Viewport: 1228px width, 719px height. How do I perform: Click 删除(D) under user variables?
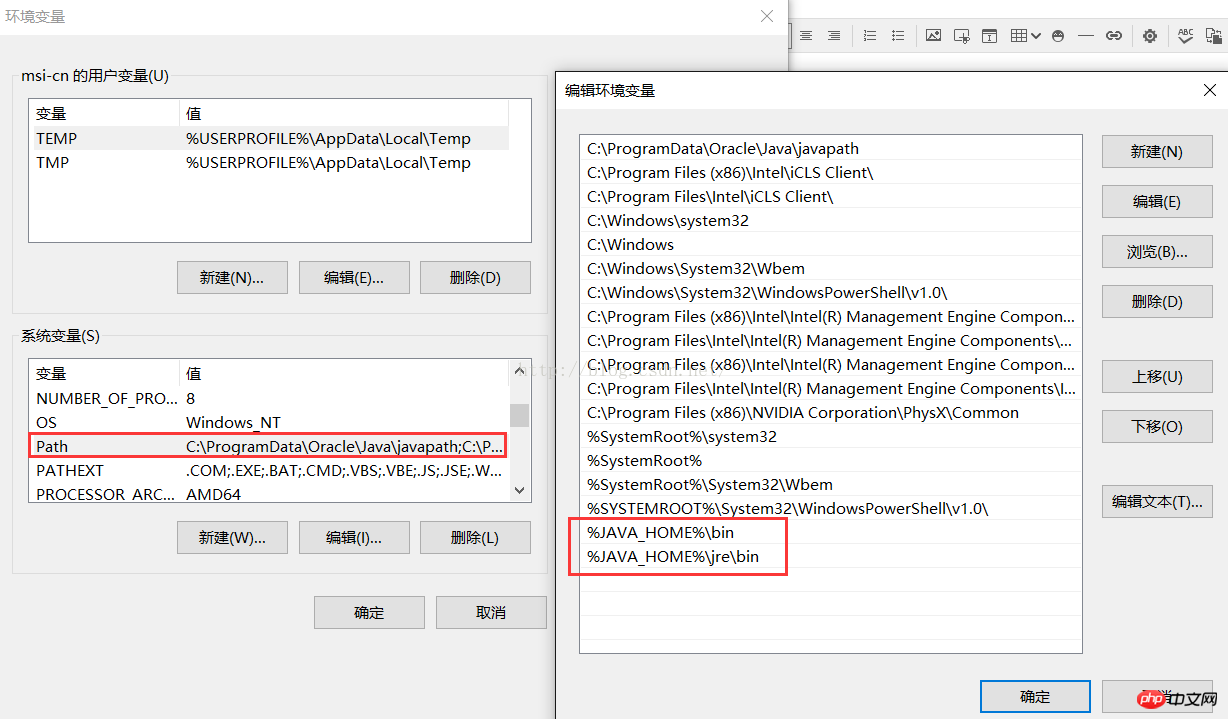(x=475, y=277)
